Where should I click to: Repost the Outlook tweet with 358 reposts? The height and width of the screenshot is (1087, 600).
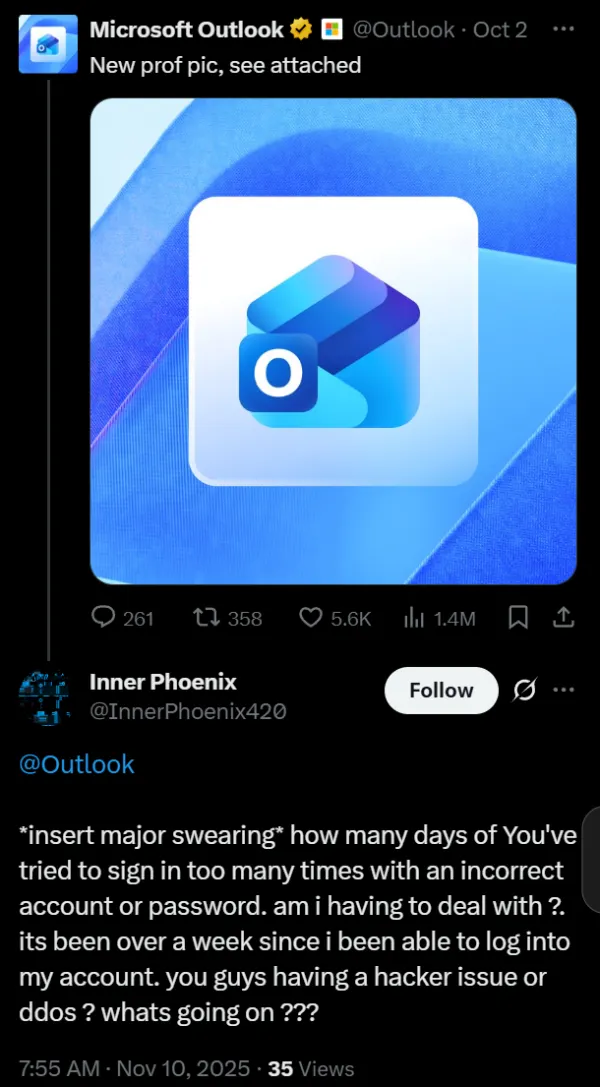click(x=205, y=618)
